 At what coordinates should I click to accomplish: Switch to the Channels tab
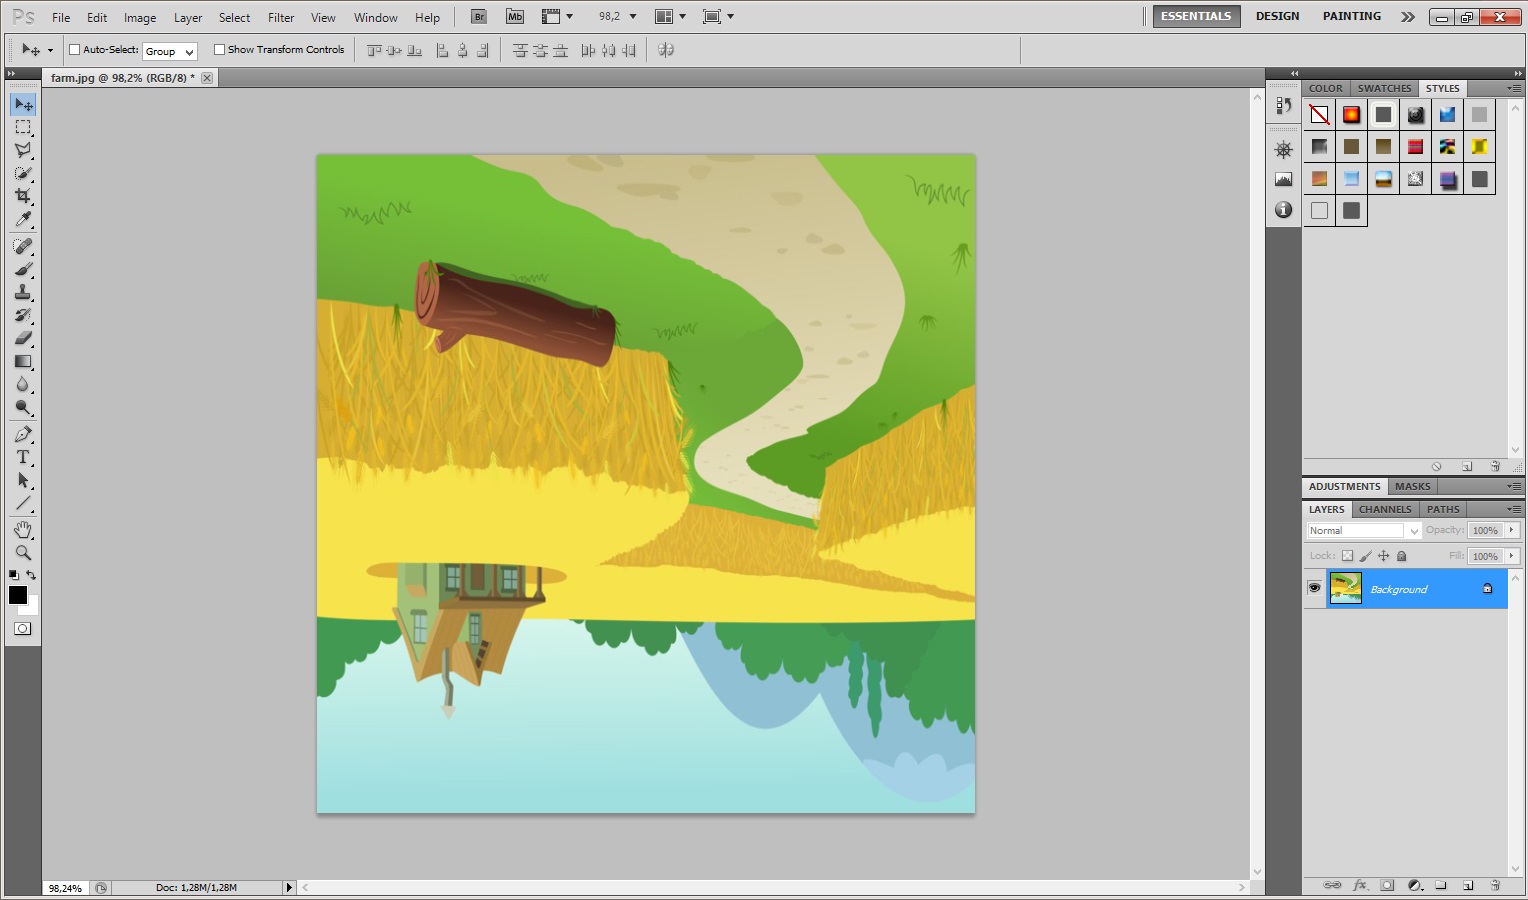(1384, 509)
